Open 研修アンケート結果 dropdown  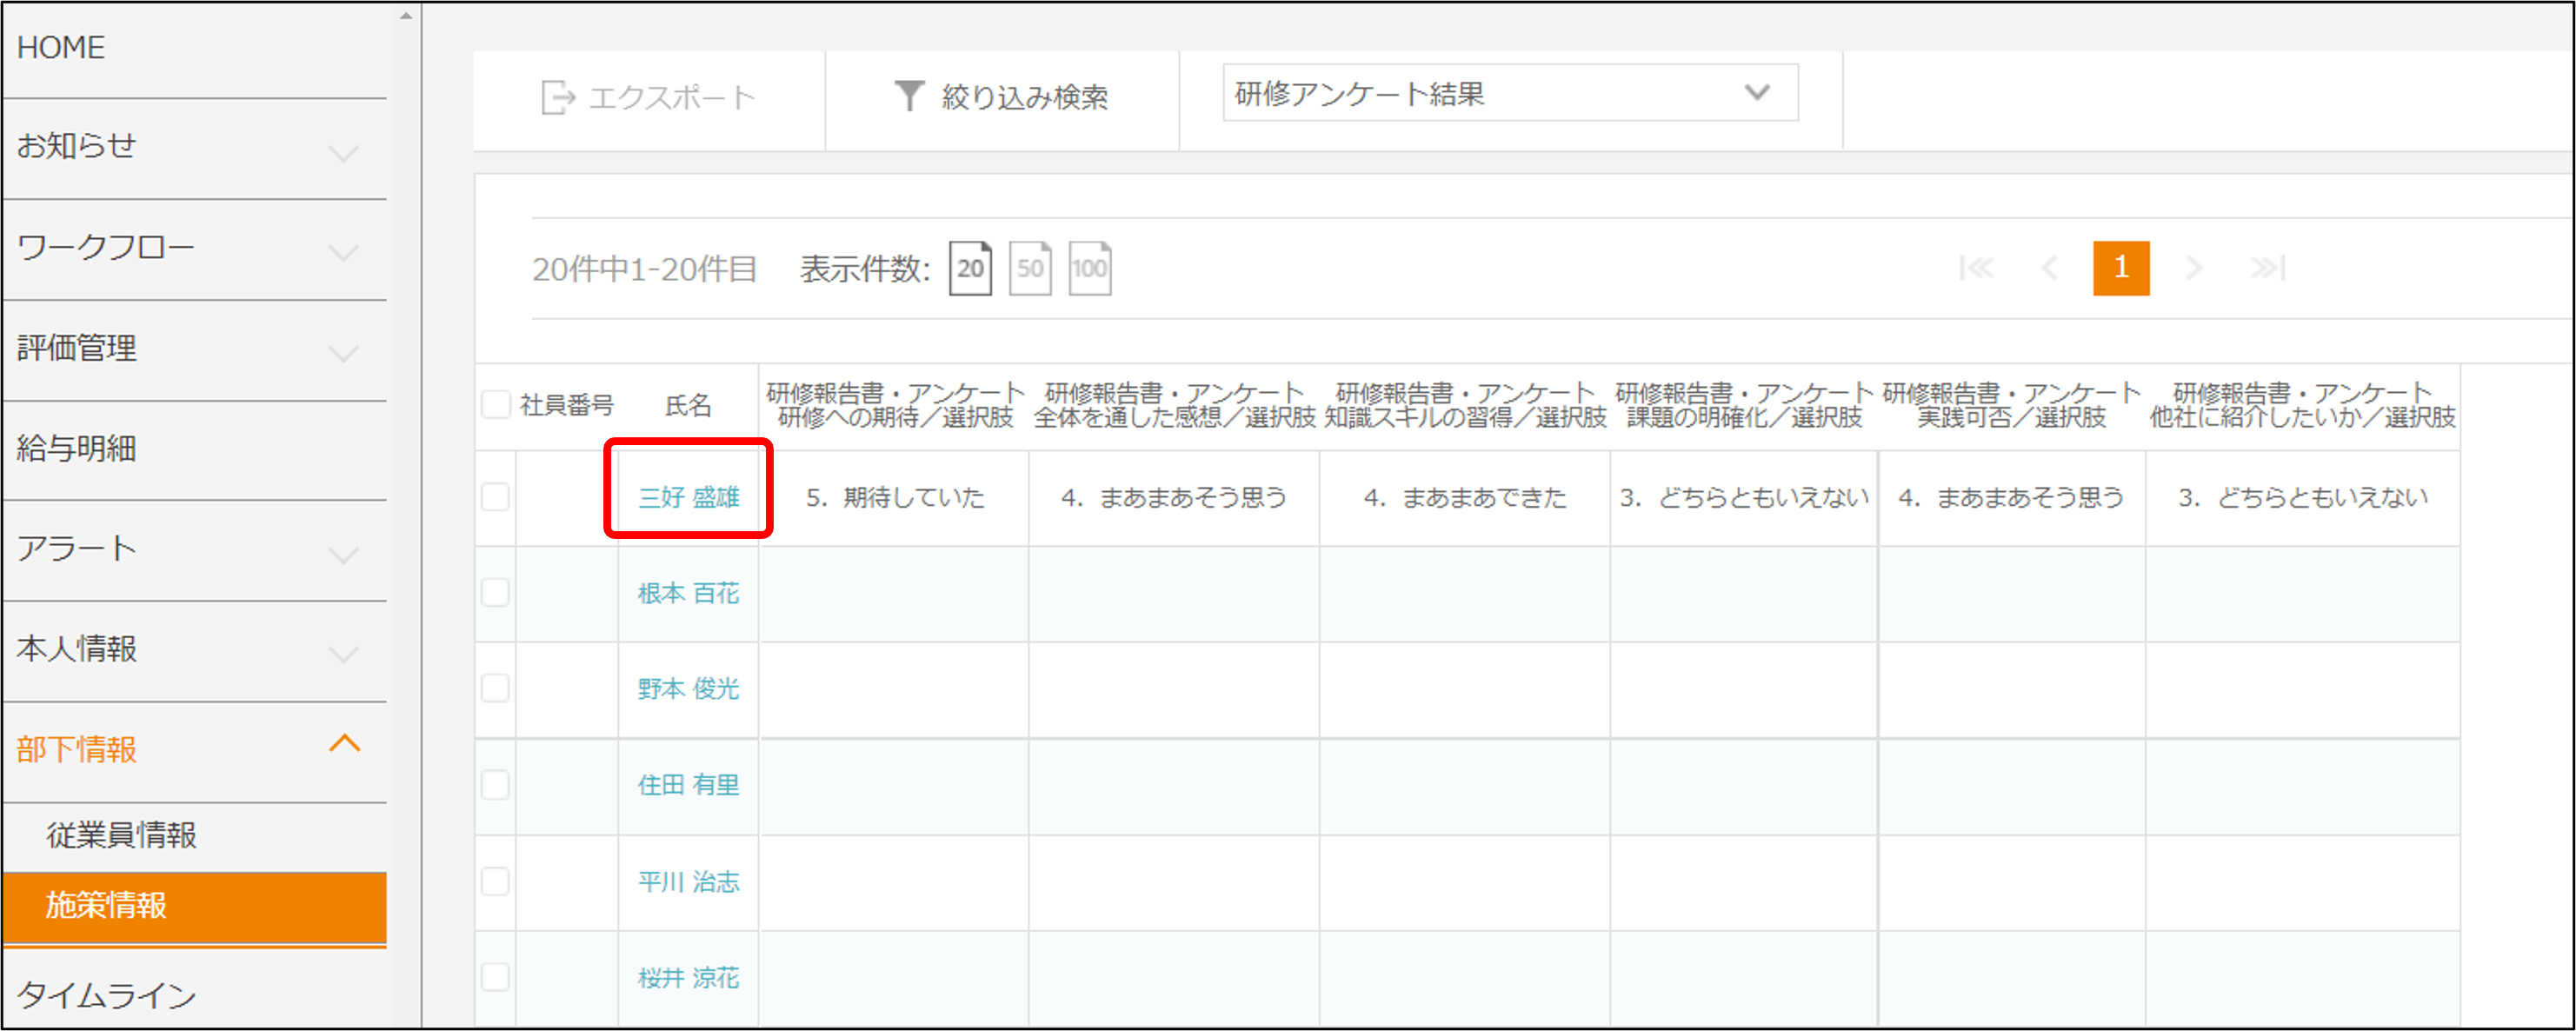click(1509, 94)
